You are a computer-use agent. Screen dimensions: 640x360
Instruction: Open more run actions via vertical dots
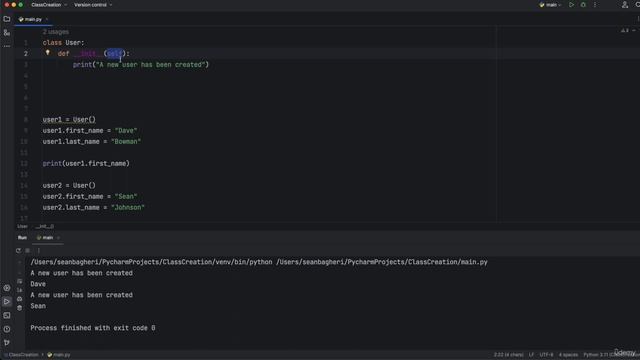pyautogui.click(x=595, y=5)
